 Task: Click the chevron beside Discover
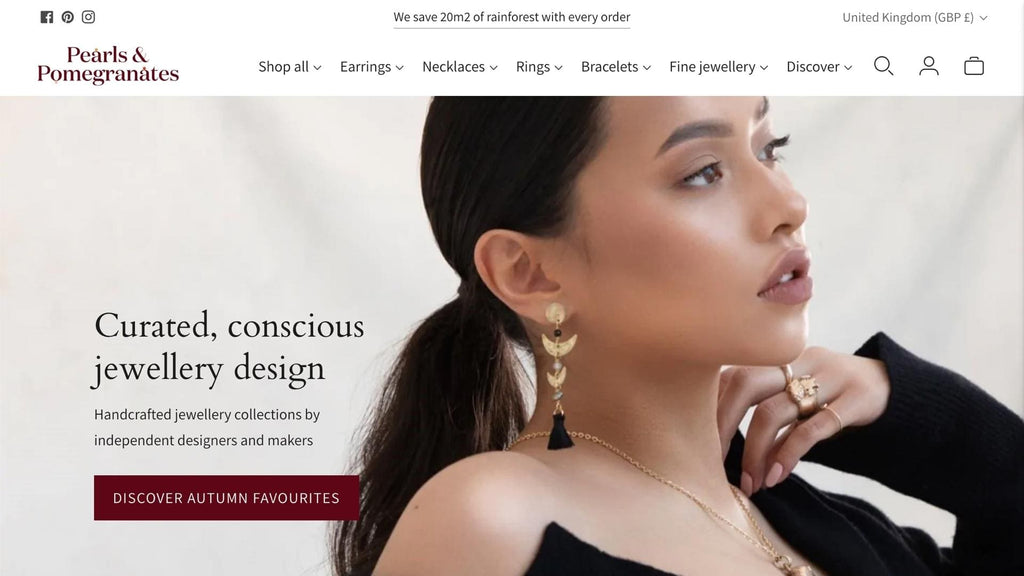tap(848, 67)
